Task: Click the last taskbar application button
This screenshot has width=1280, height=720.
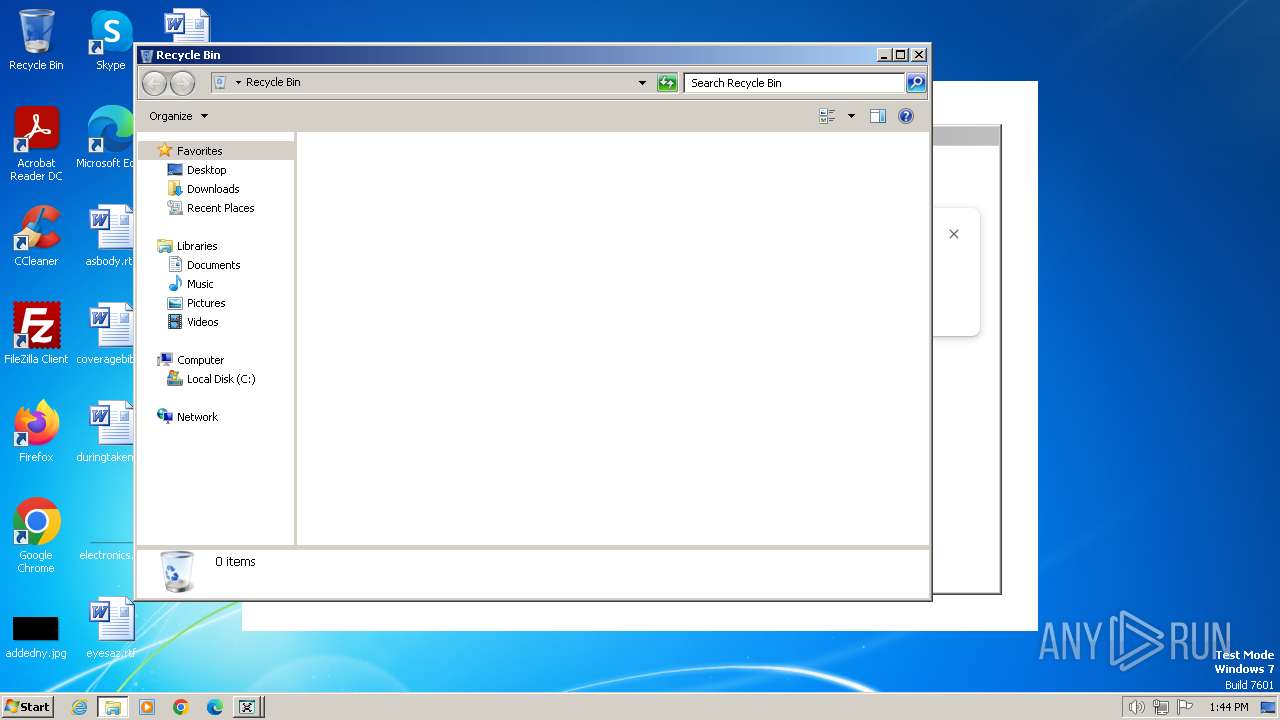Action: tap(247, 707)
